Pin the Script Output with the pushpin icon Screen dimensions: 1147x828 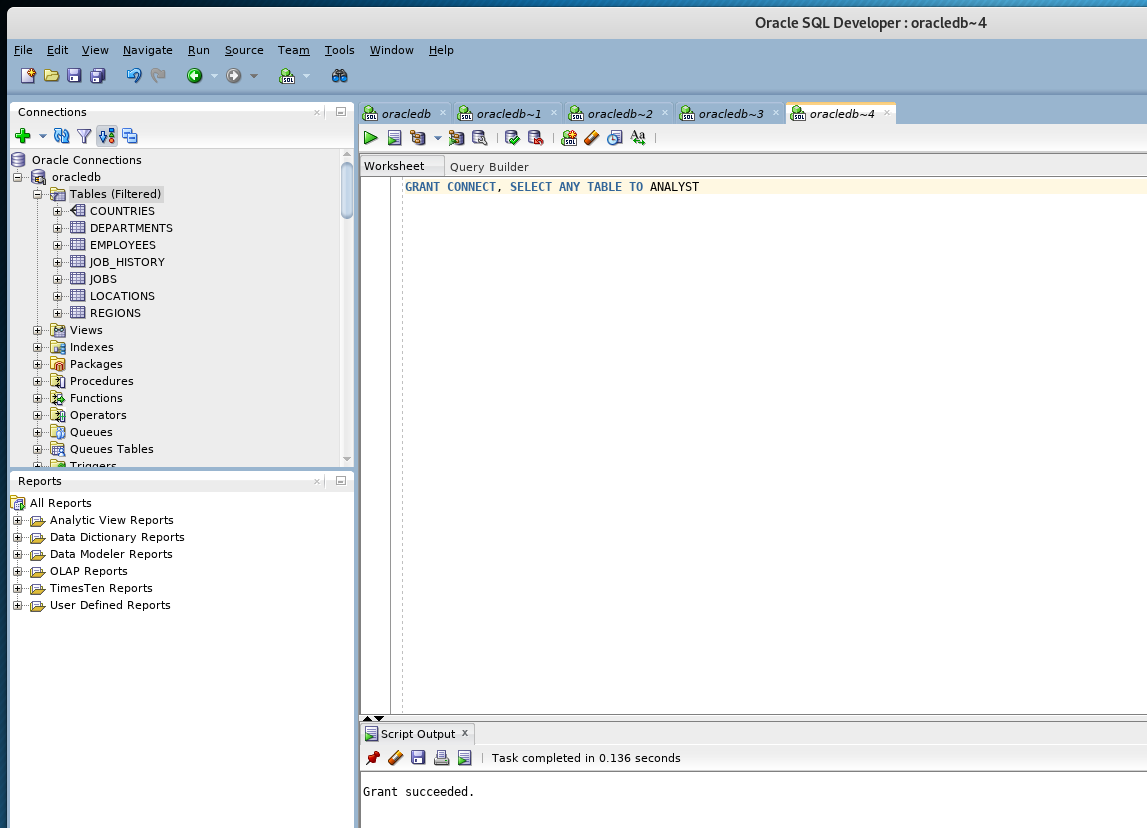pyautogui.click(x=371, y=757)
